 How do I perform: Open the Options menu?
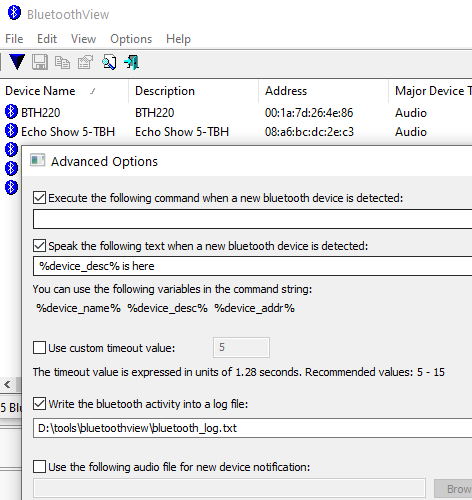[x=131, y=39]
